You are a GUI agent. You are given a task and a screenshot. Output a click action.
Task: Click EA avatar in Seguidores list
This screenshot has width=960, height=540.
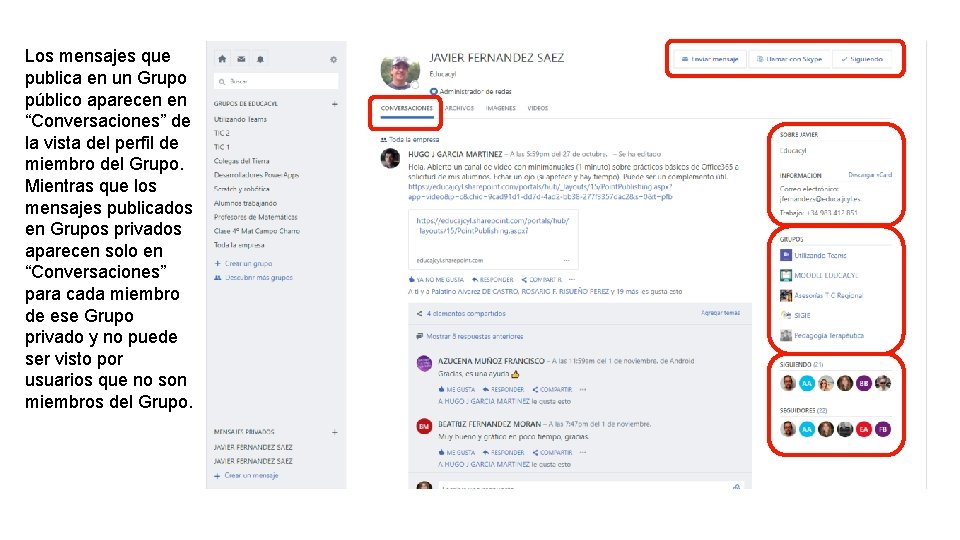coord(863,430)
